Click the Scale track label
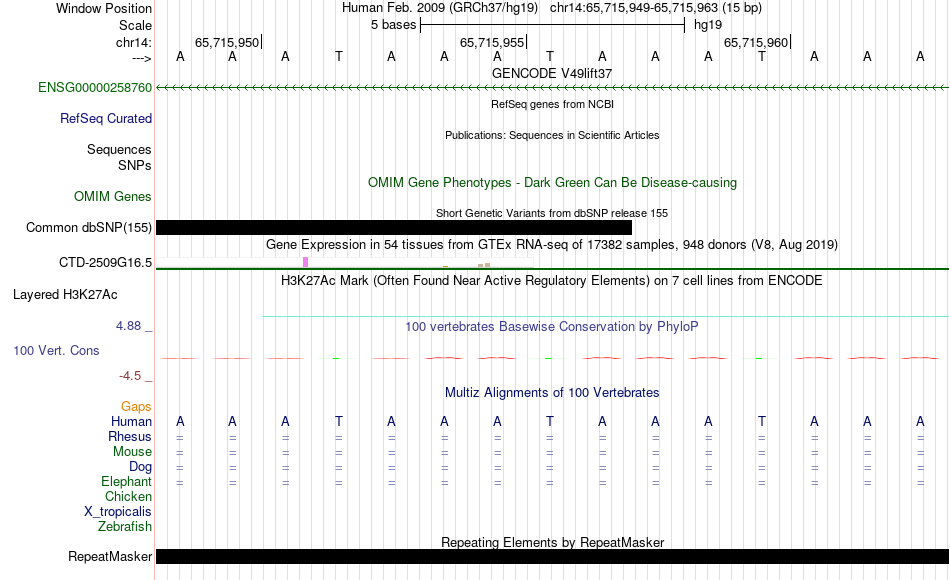The image size is (950, 580). coord(135,25)
